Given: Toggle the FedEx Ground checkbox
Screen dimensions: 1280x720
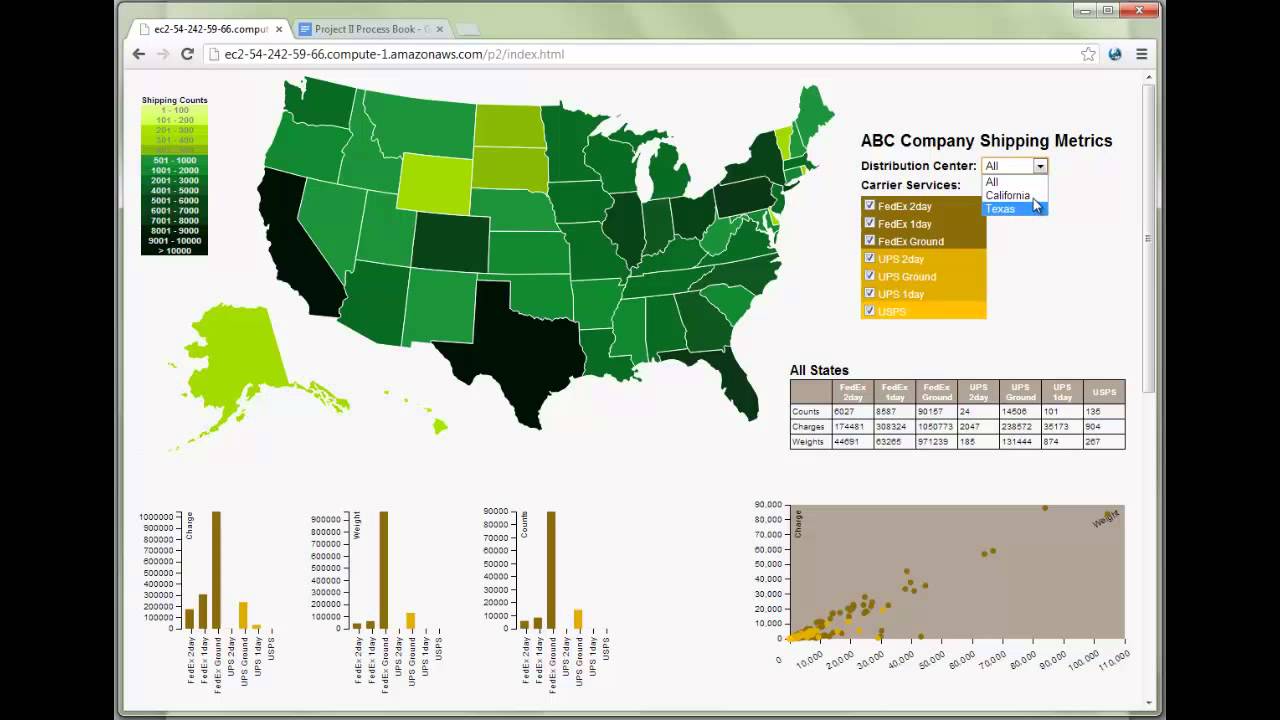Looking at the screenshot, I should [870, 240].
